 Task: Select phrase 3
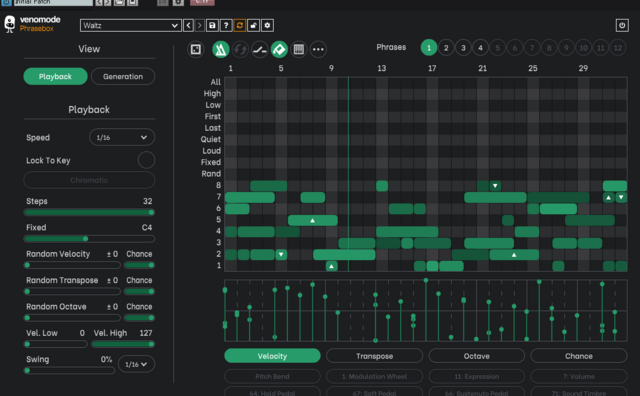463,48
